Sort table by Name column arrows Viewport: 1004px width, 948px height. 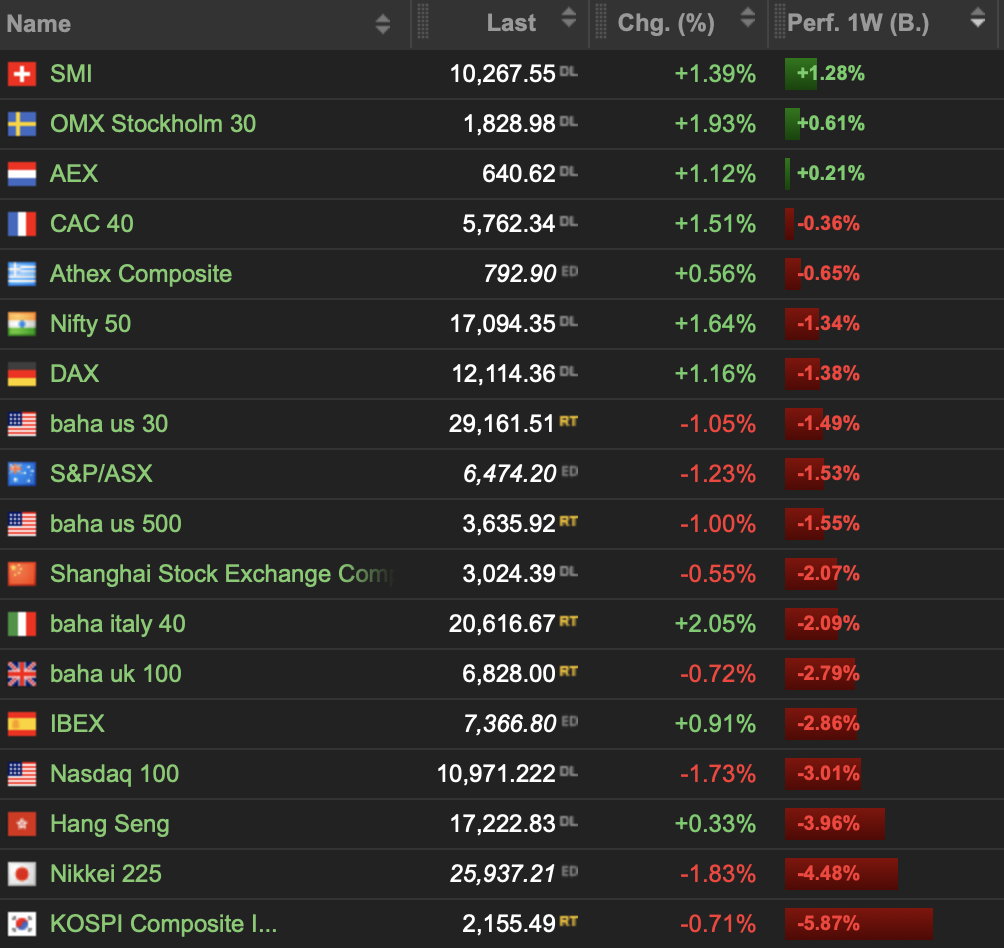click(x=382, y=24)
